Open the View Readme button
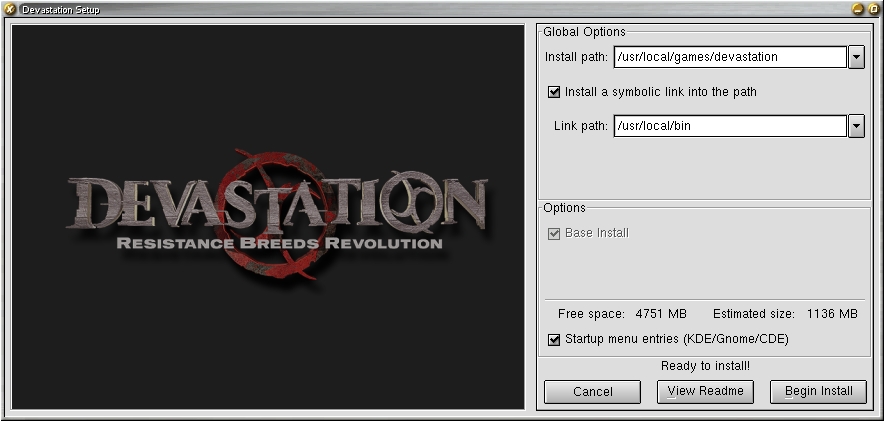The image size is (884, 421). click(705, 392)
